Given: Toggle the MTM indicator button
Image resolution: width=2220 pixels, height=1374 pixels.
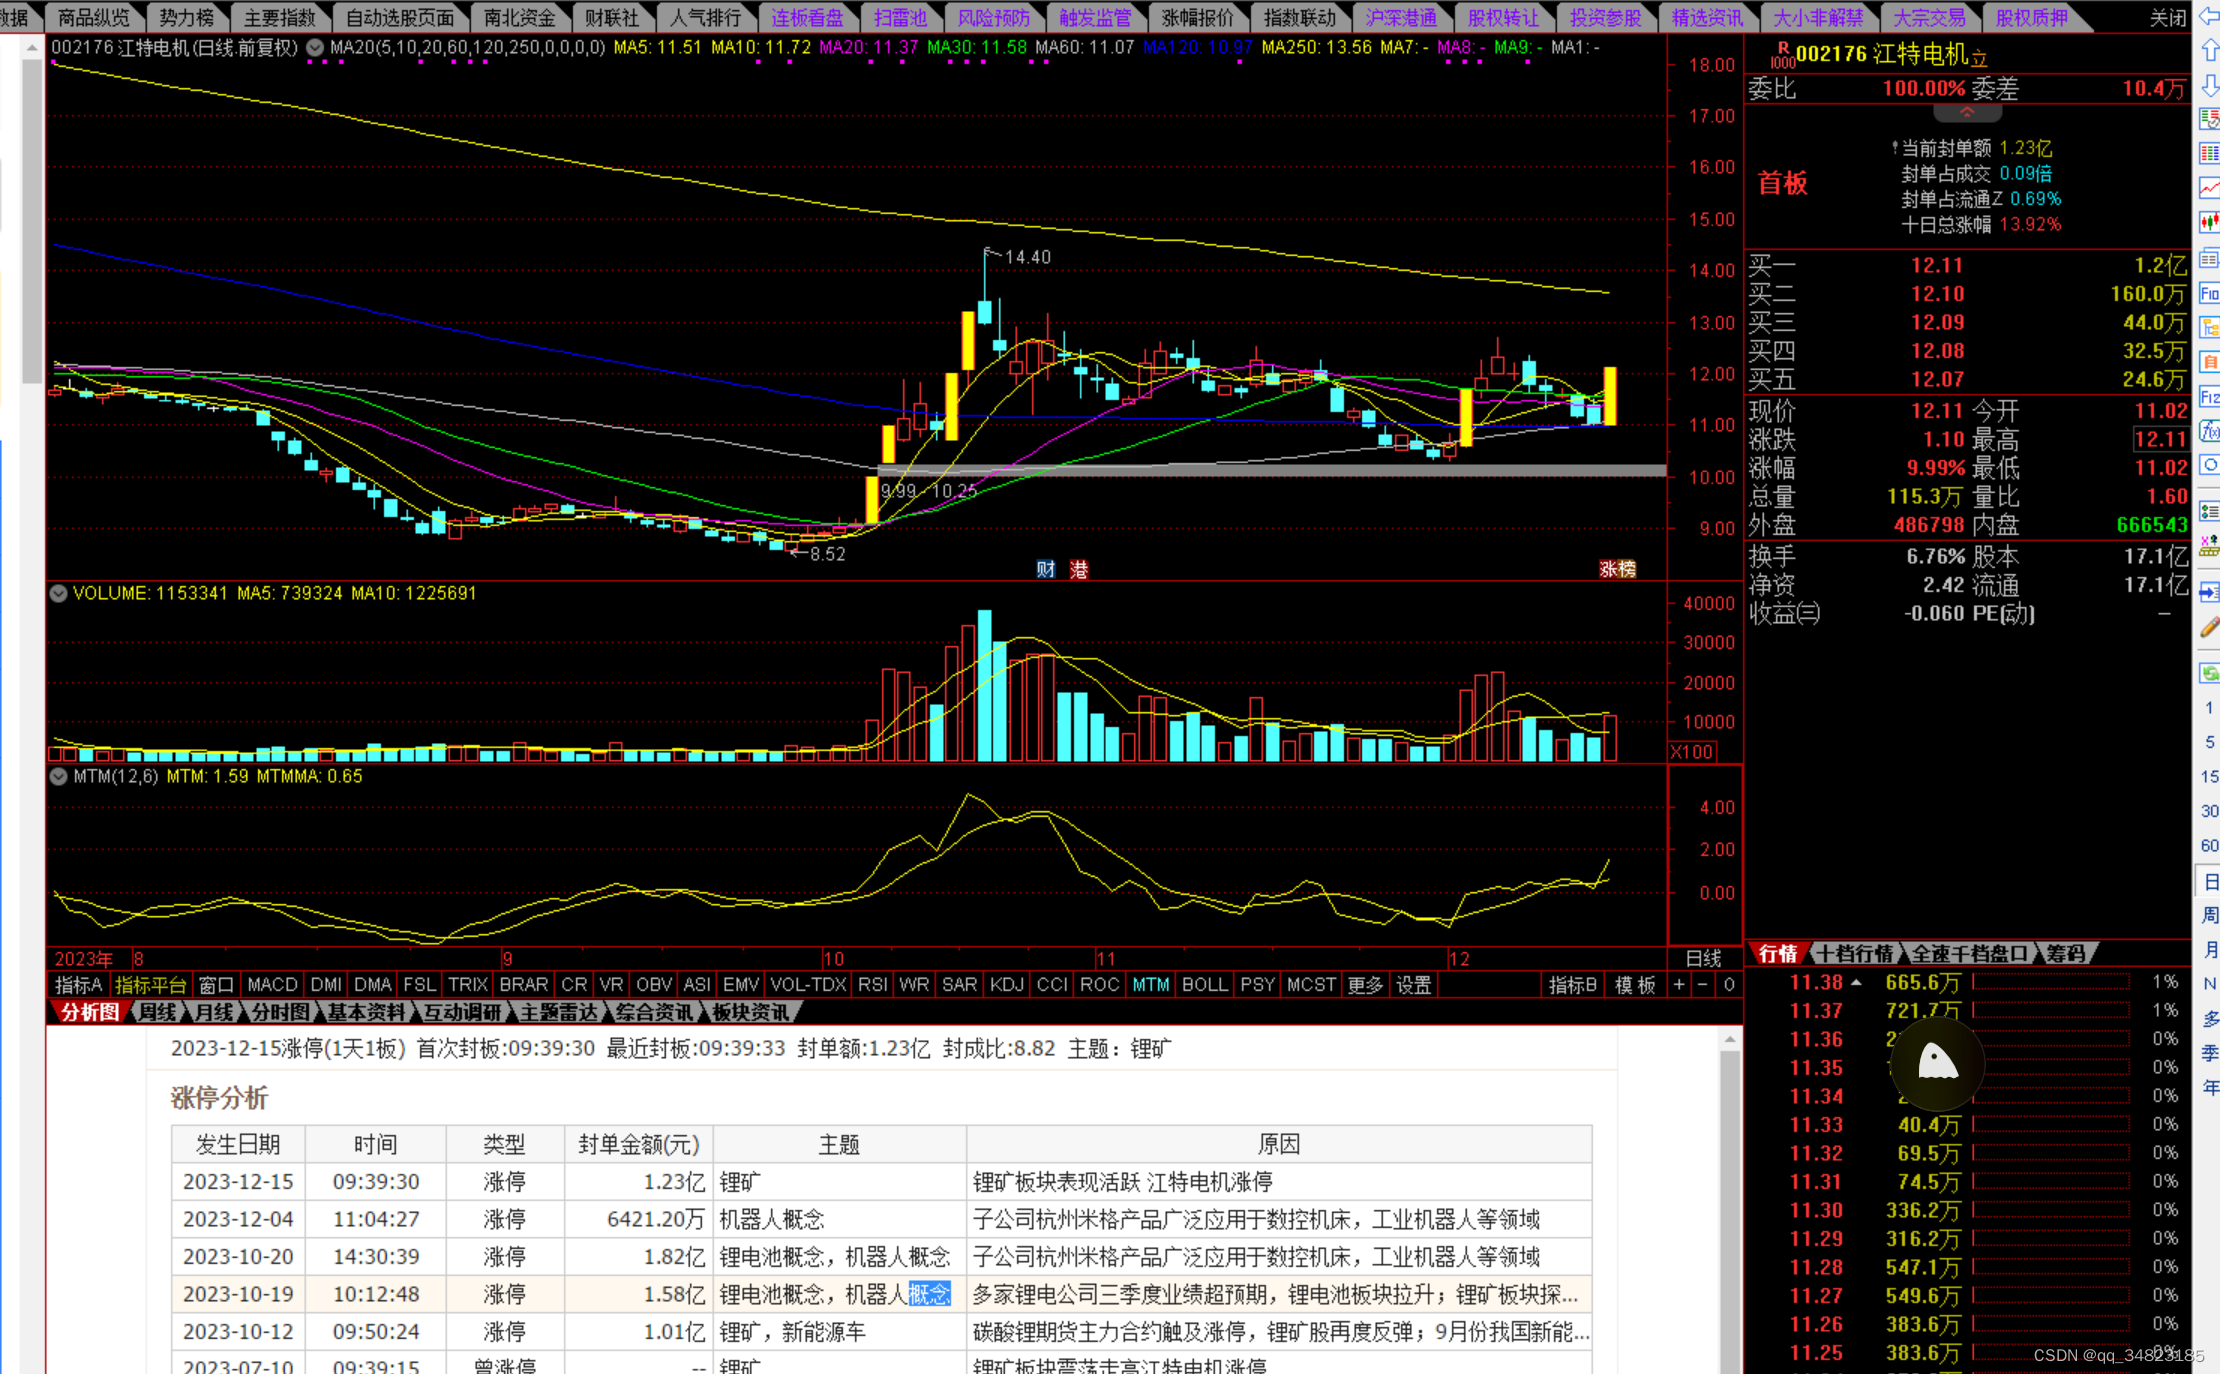Looking at the screenshot, I should (1150, 985).
